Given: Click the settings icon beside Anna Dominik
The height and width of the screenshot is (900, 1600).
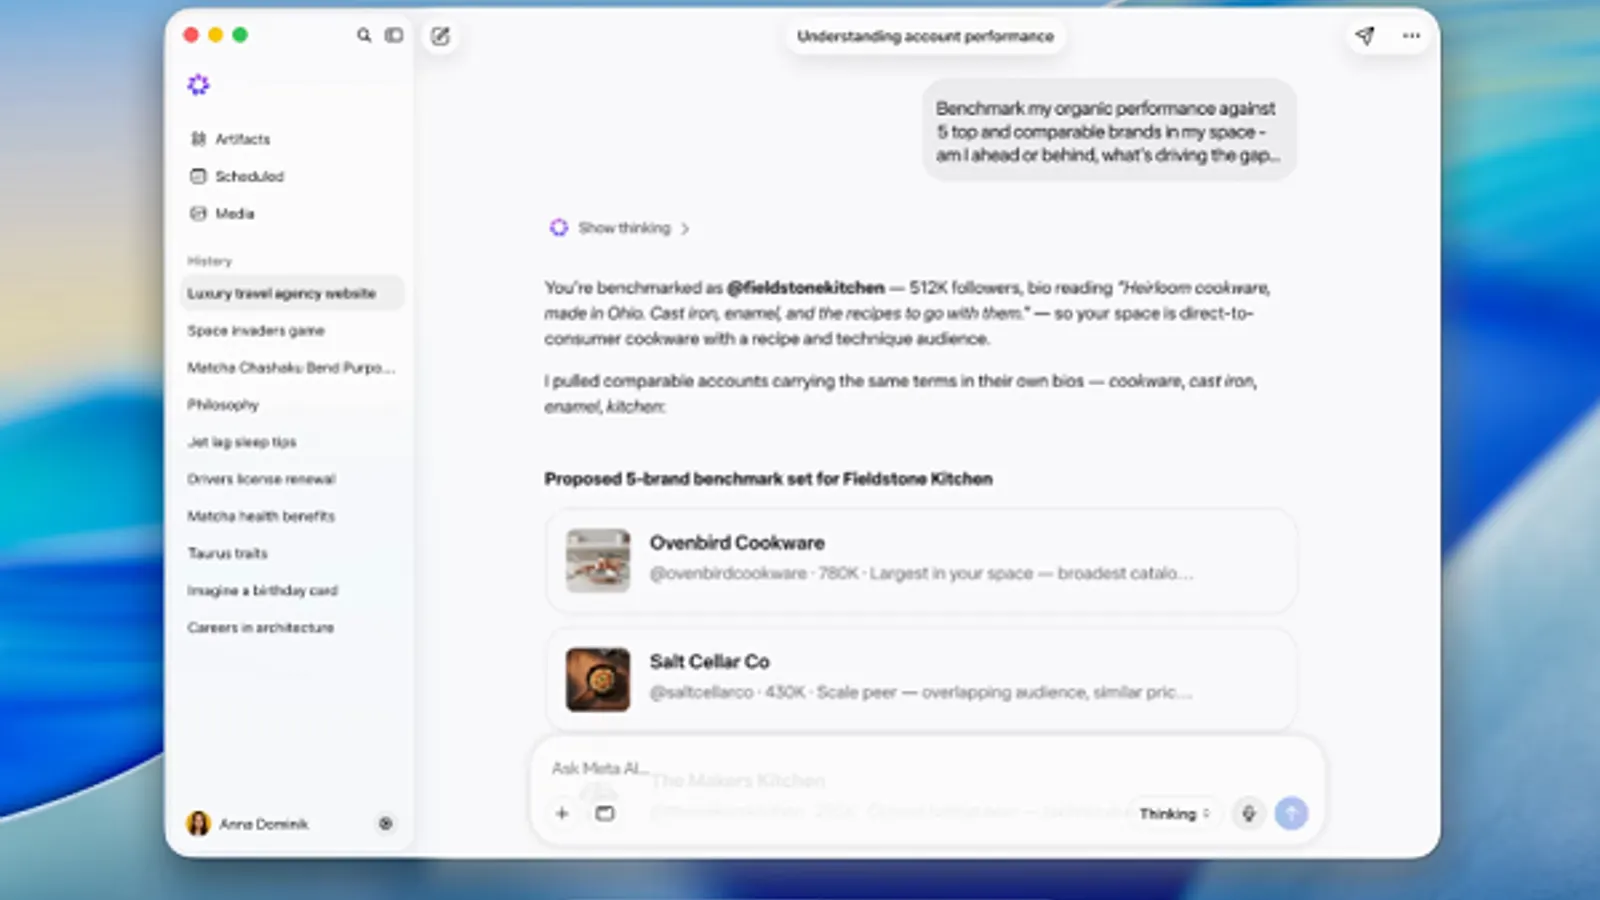Looking at the screenshot, I should pos(385,823).
